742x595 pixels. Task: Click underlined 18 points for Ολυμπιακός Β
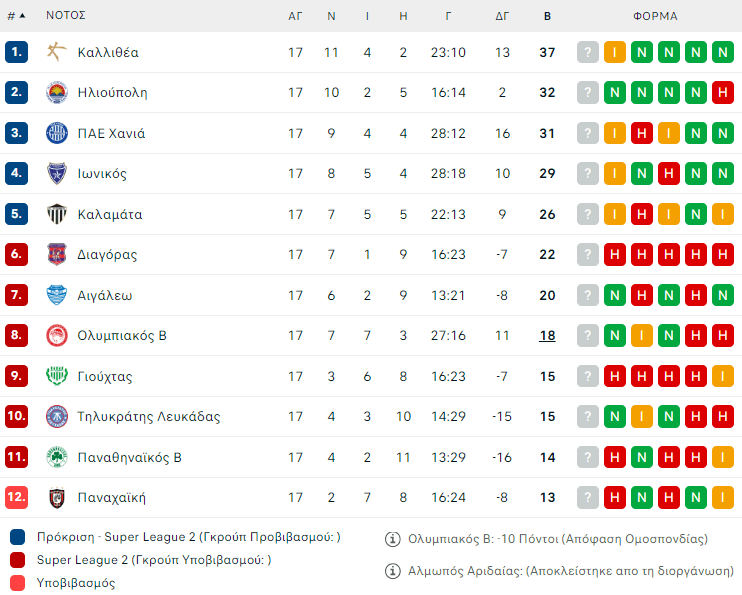tap(547, 336)
